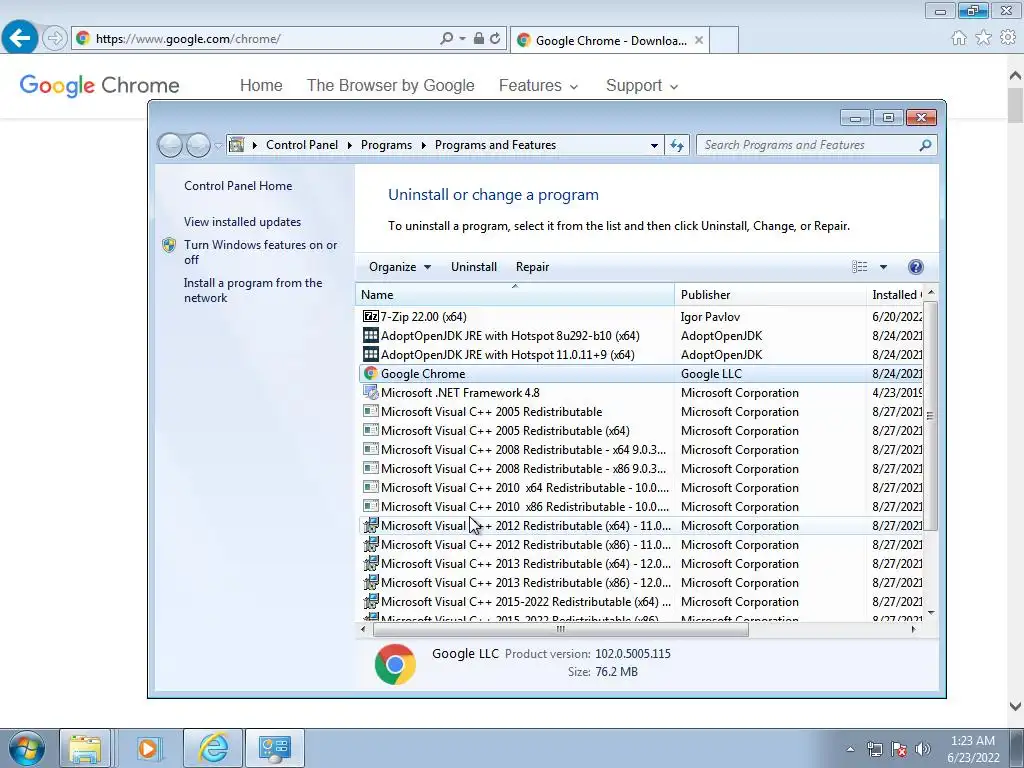This screenshot has height=768, width=1024.
Task: Select Programs in the breadcrumb path
Action: 386,145
